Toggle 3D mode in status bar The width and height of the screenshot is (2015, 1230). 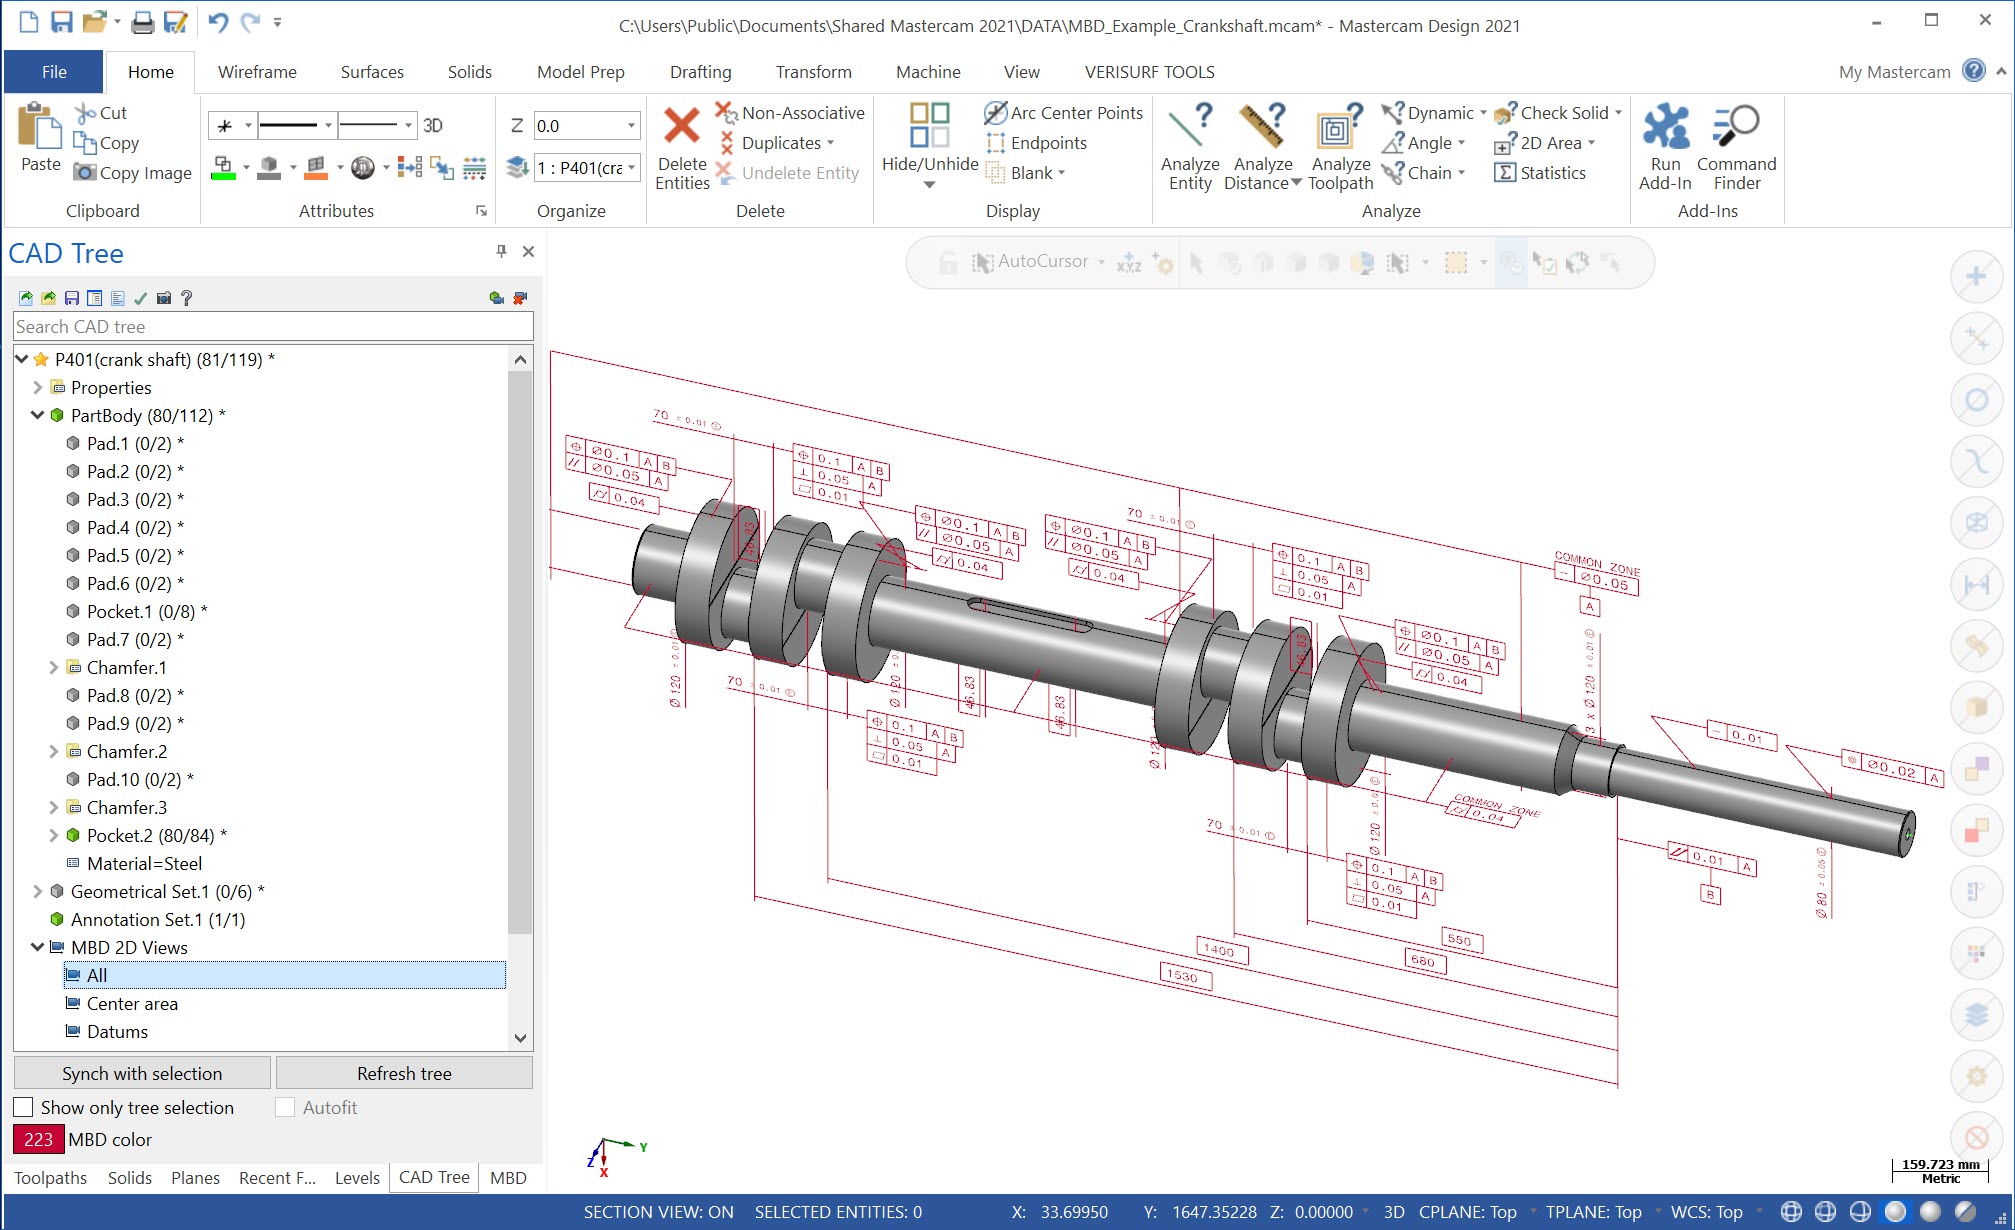point(1394,1212)
